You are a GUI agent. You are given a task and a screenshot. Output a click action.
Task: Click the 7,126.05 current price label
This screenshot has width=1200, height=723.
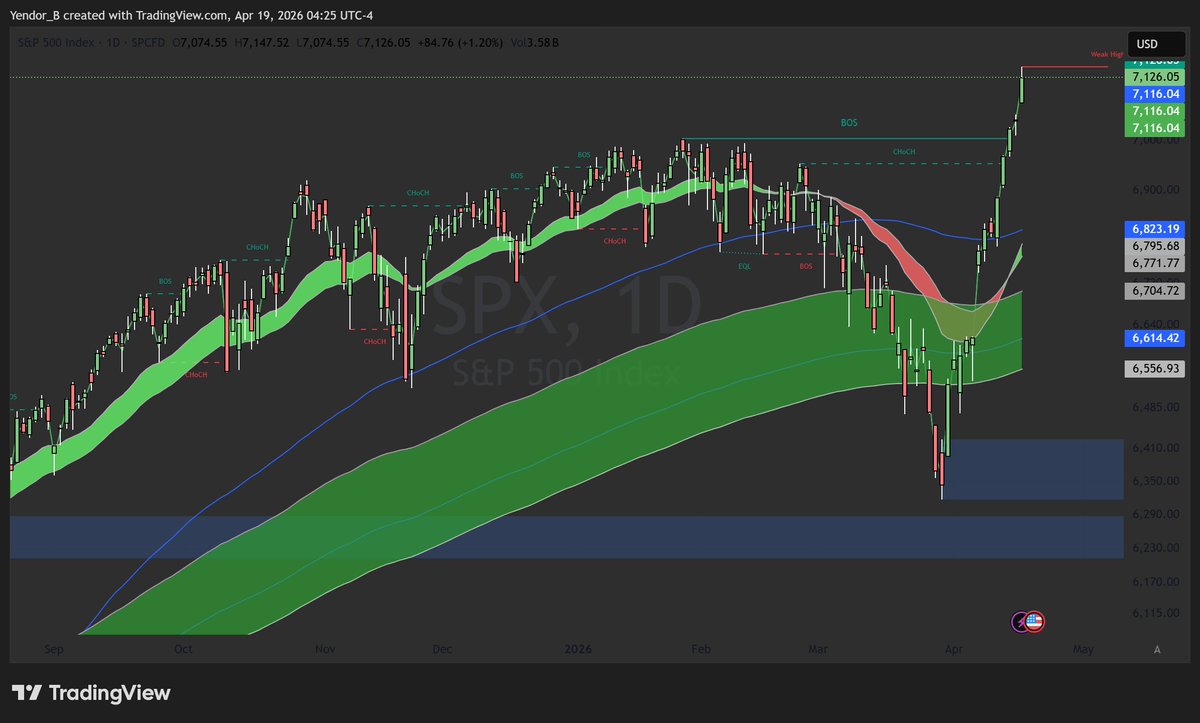point(1156,76)
